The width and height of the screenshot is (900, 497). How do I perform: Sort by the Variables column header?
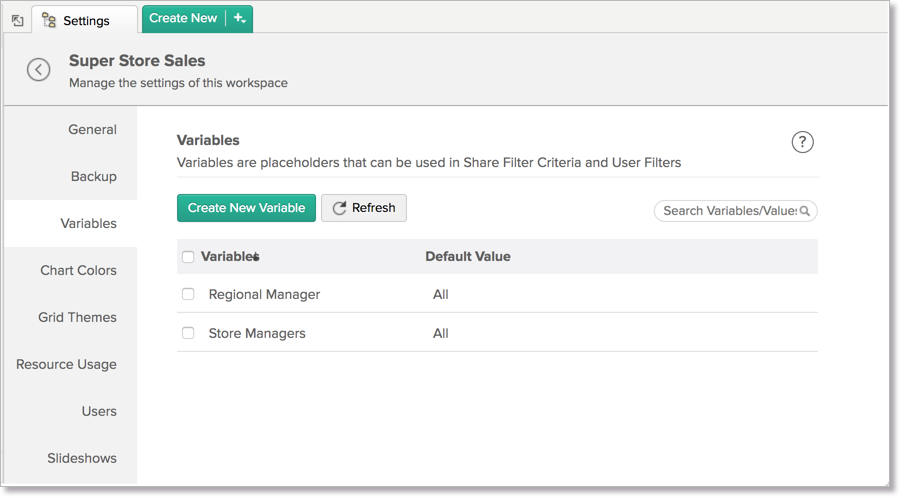(229, 257)
